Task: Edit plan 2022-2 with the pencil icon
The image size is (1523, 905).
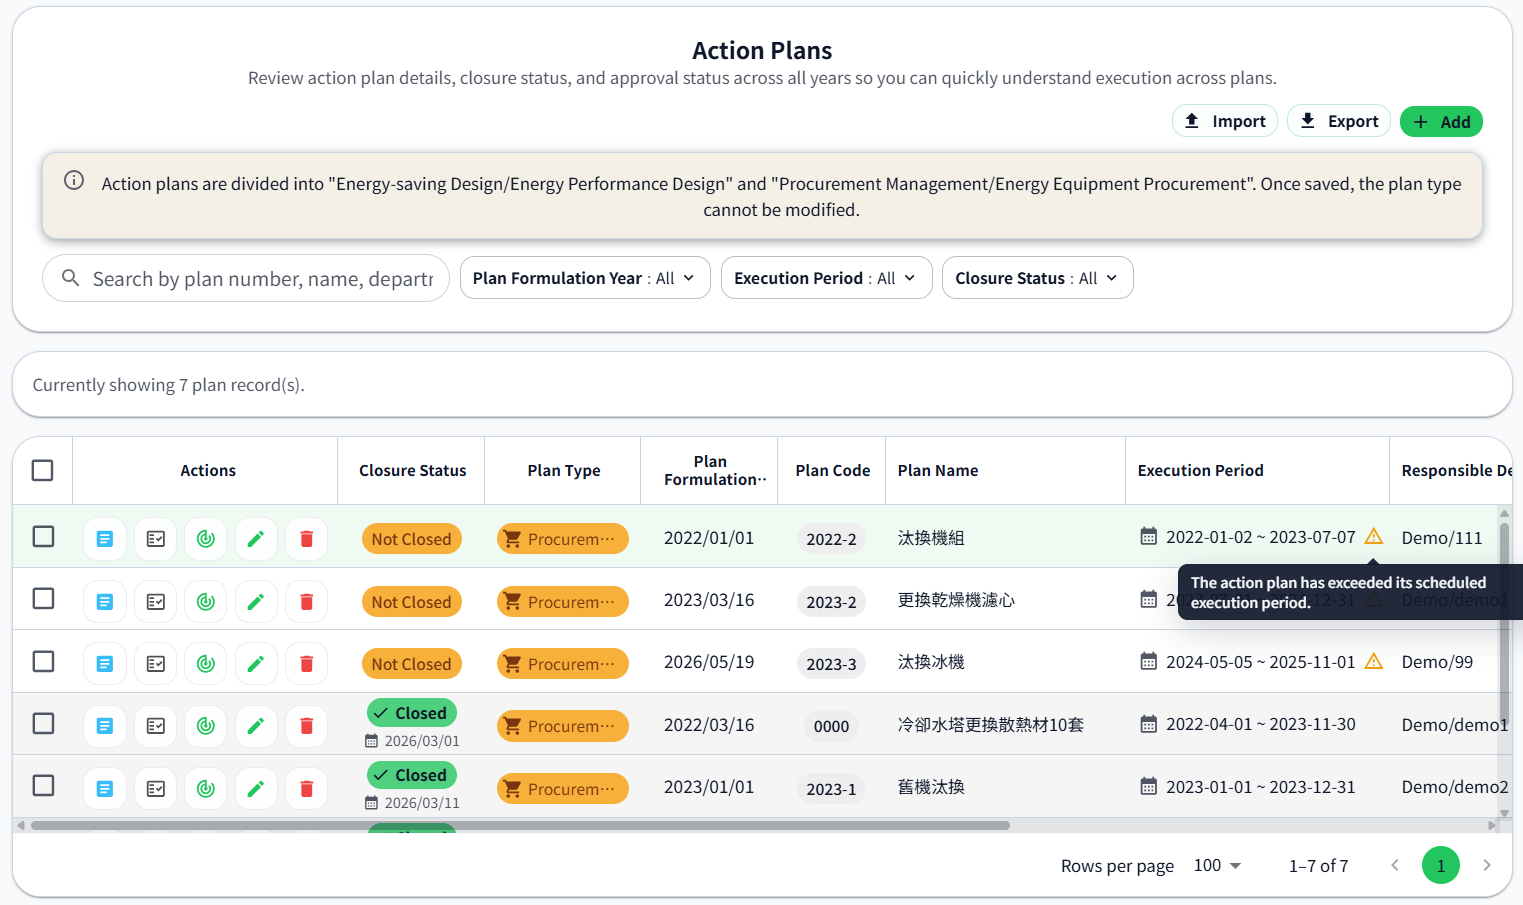Action: click(x=256, y=539)
